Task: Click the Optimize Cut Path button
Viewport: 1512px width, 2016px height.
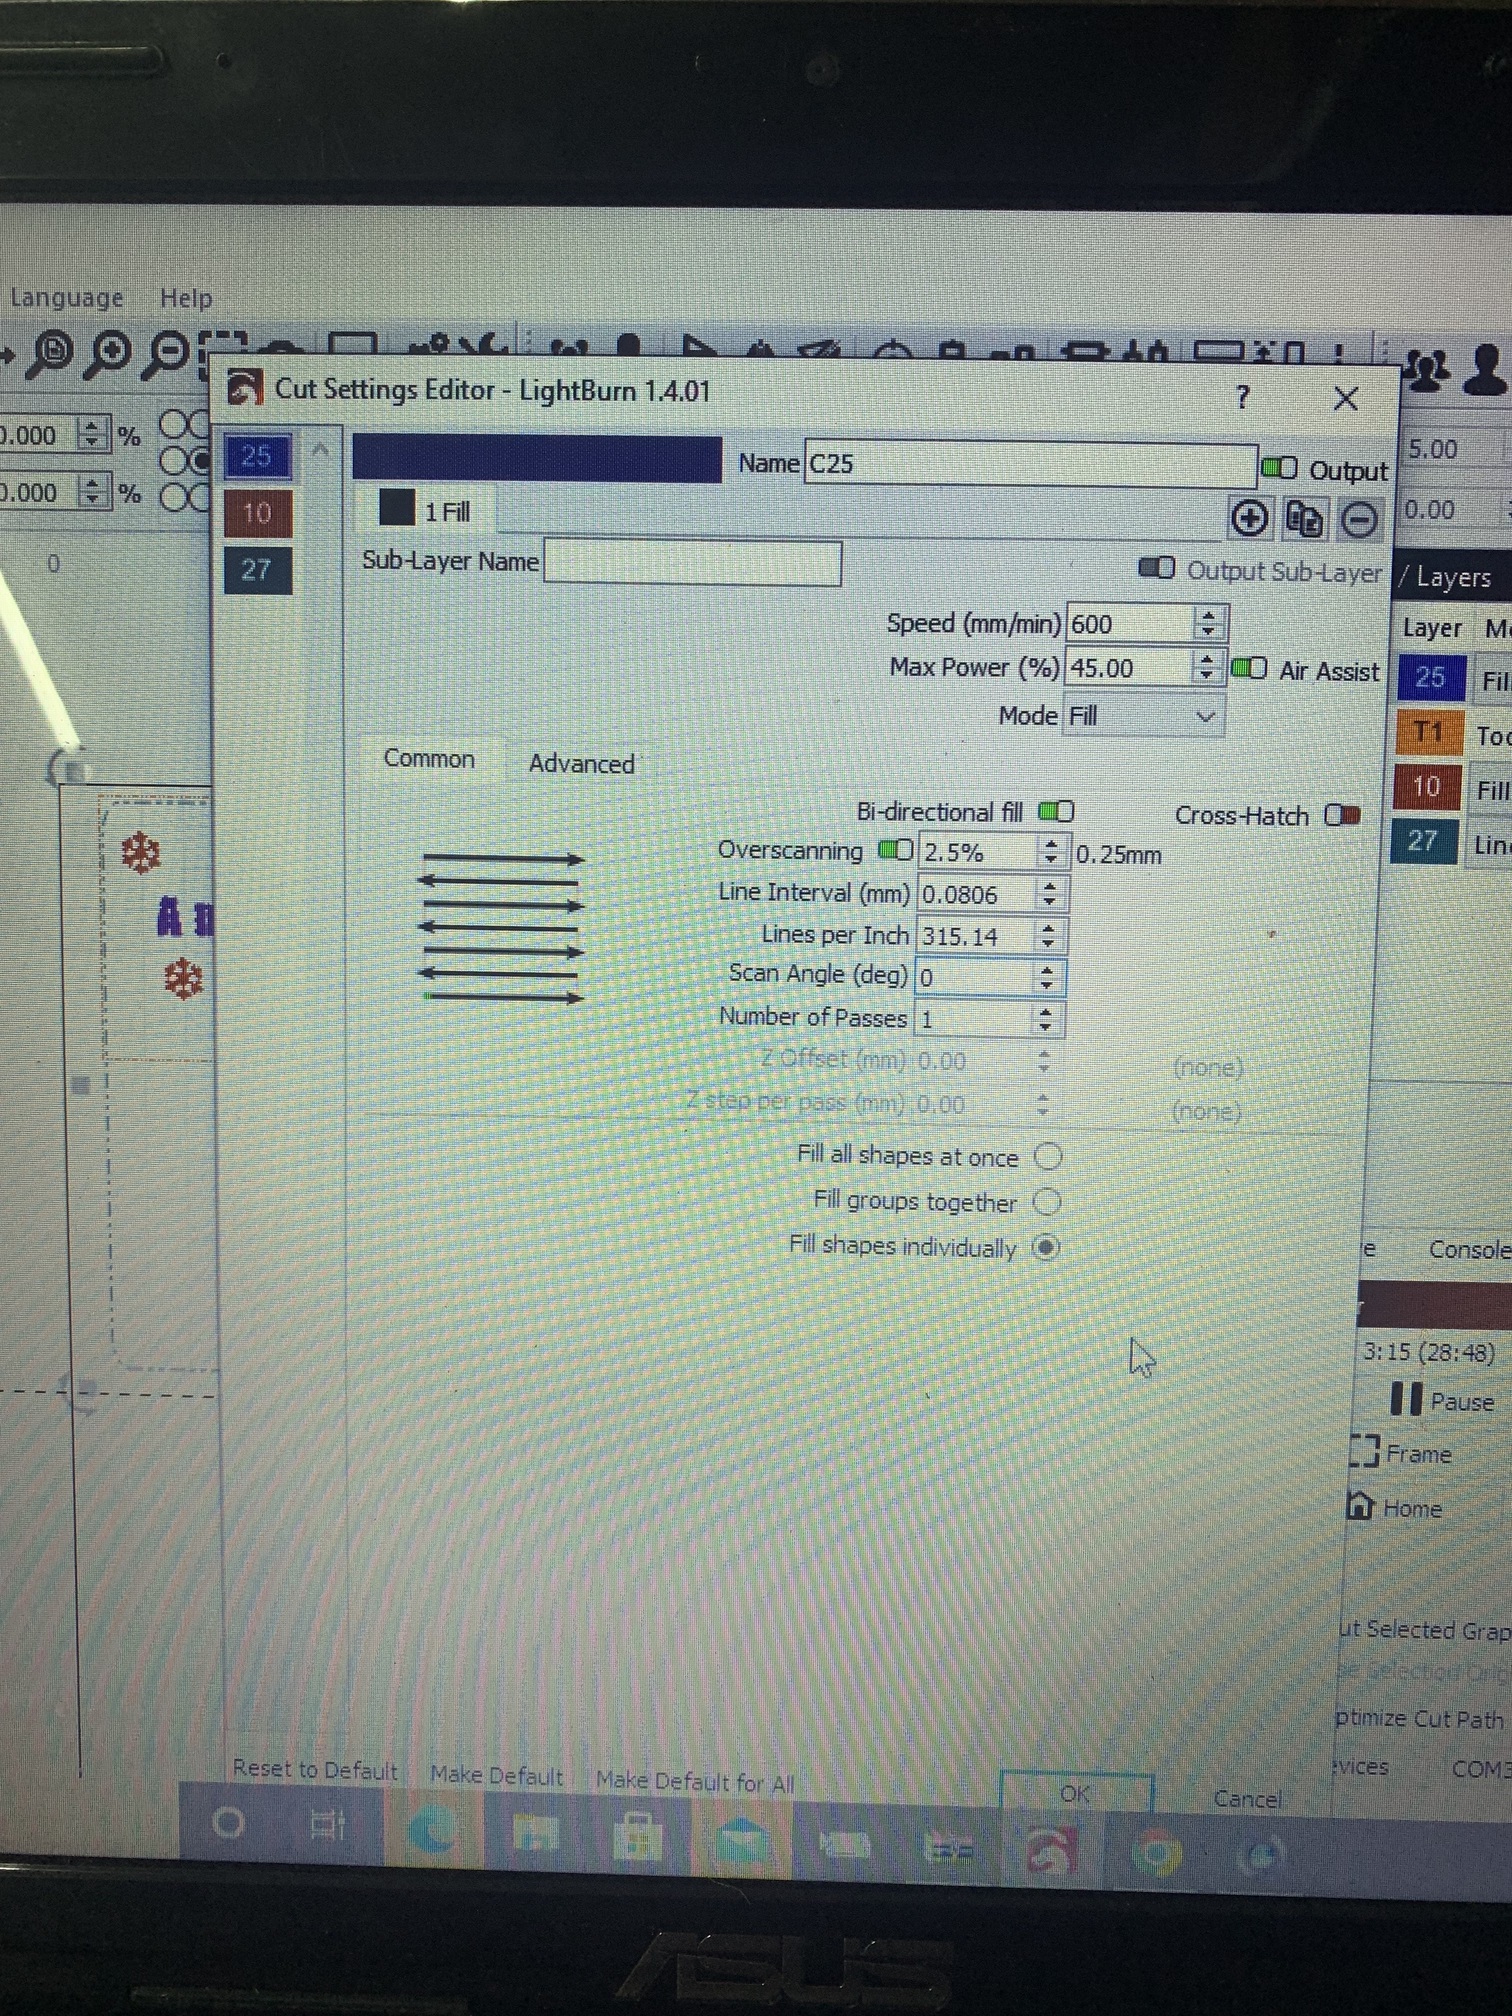Action: click(1420, 1718)
